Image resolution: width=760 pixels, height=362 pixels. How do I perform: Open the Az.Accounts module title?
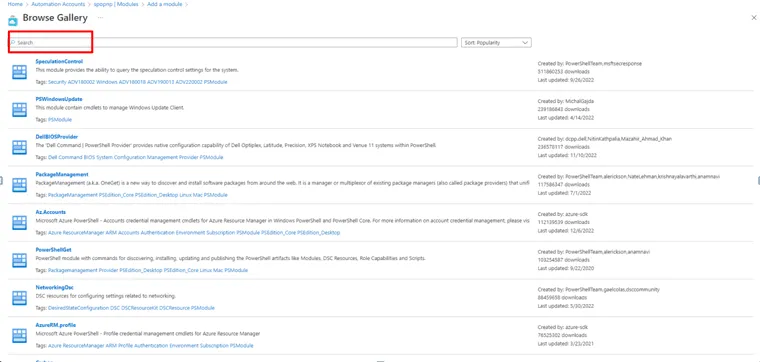pos(51,212)
